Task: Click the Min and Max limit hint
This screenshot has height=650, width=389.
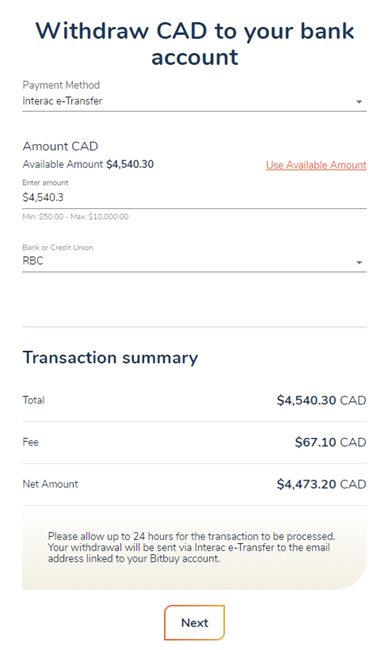Action: click(x=75, y=216)
